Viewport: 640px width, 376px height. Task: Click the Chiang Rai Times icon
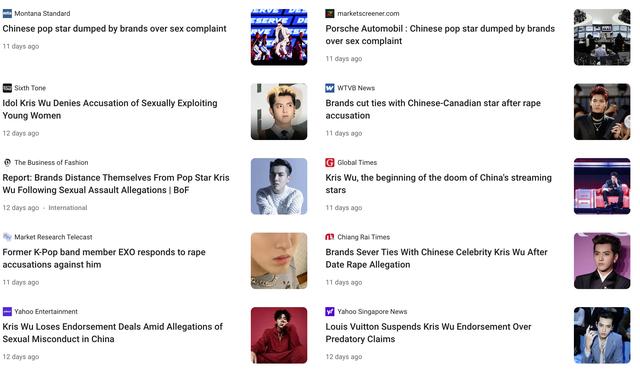[330, 237]
